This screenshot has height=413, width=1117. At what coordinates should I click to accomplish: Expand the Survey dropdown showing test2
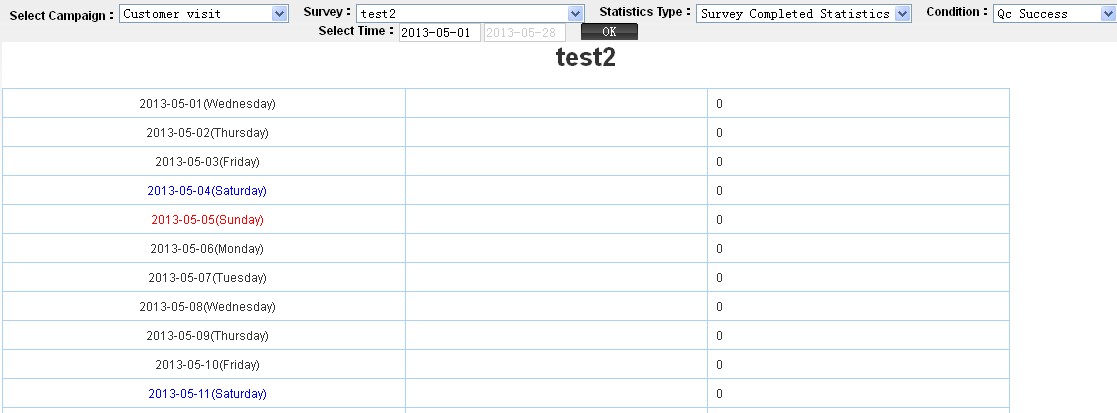469,14
